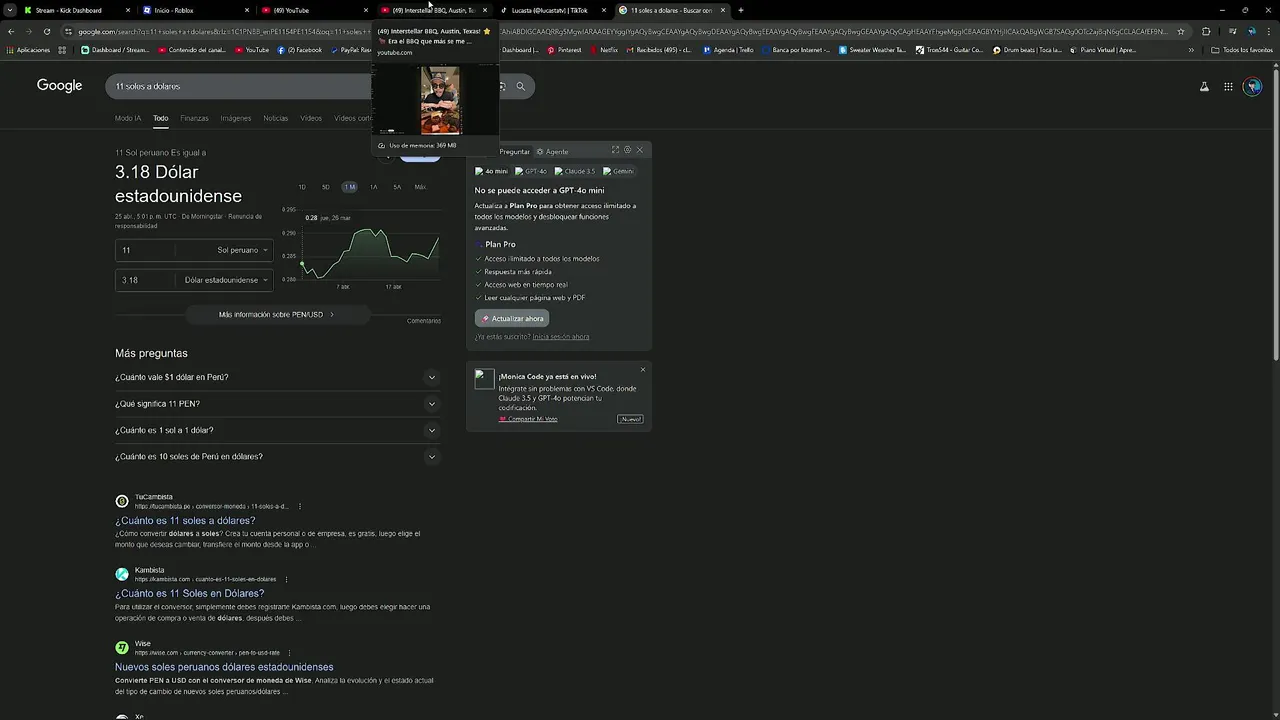Click the Google search magnifier icon
The width and height of the screenshot is (1280, 720).
[x=520, y=87]
